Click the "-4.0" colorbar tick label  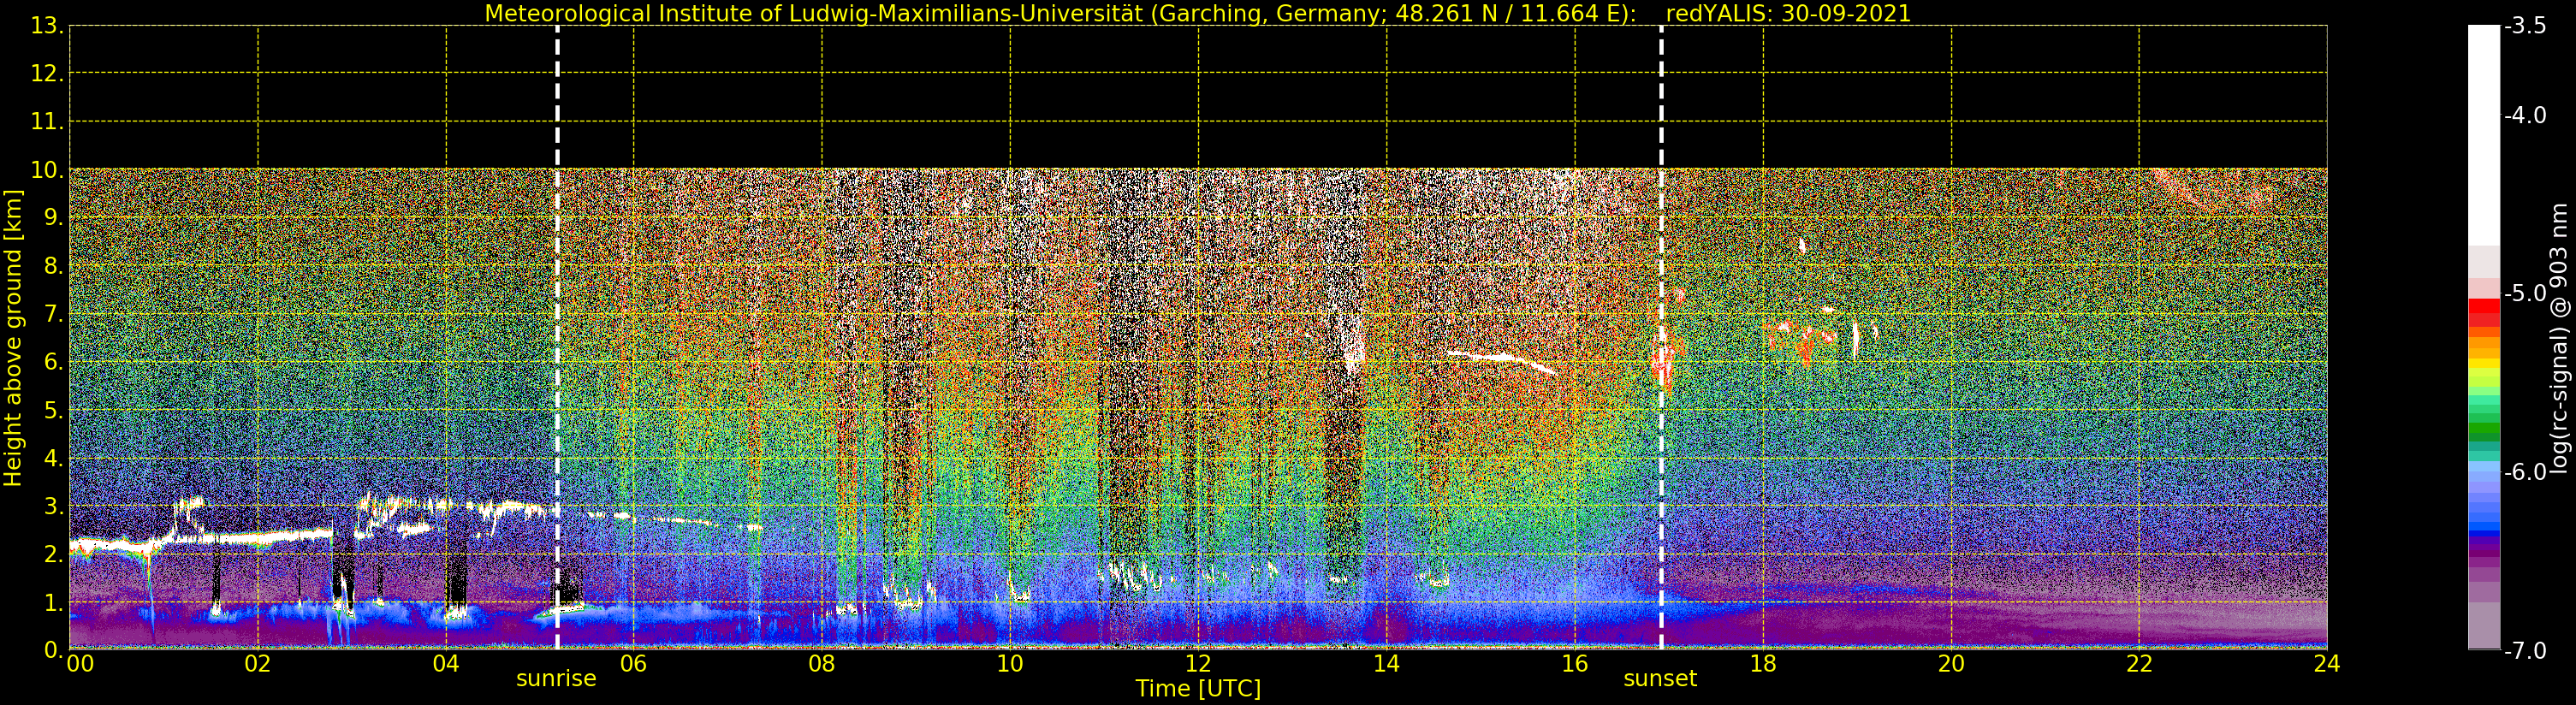(2525, 116)
